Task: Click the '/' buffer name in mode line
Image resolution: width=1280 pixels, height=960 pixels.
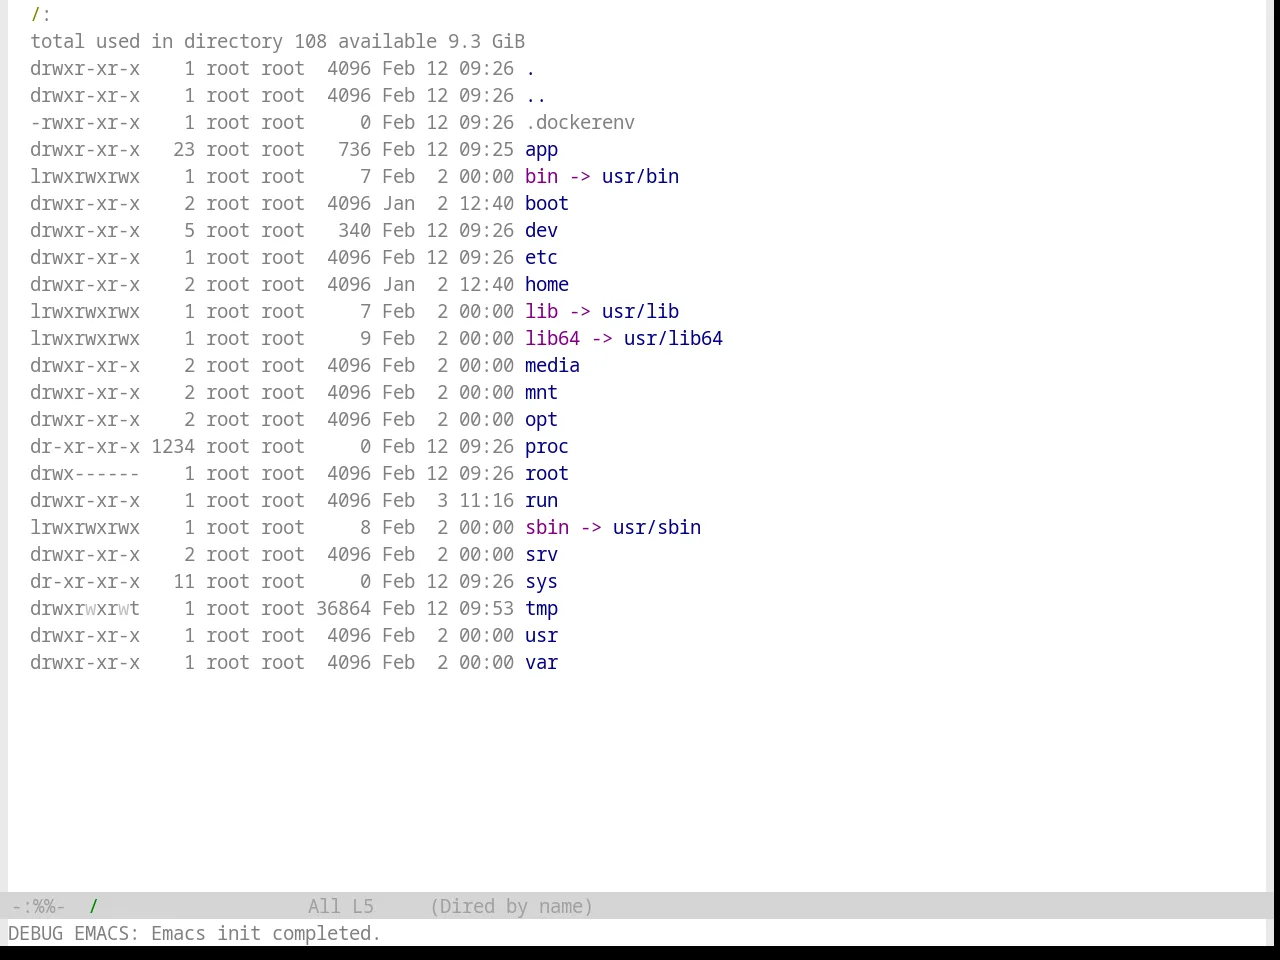Action: (x=93, y=907)
